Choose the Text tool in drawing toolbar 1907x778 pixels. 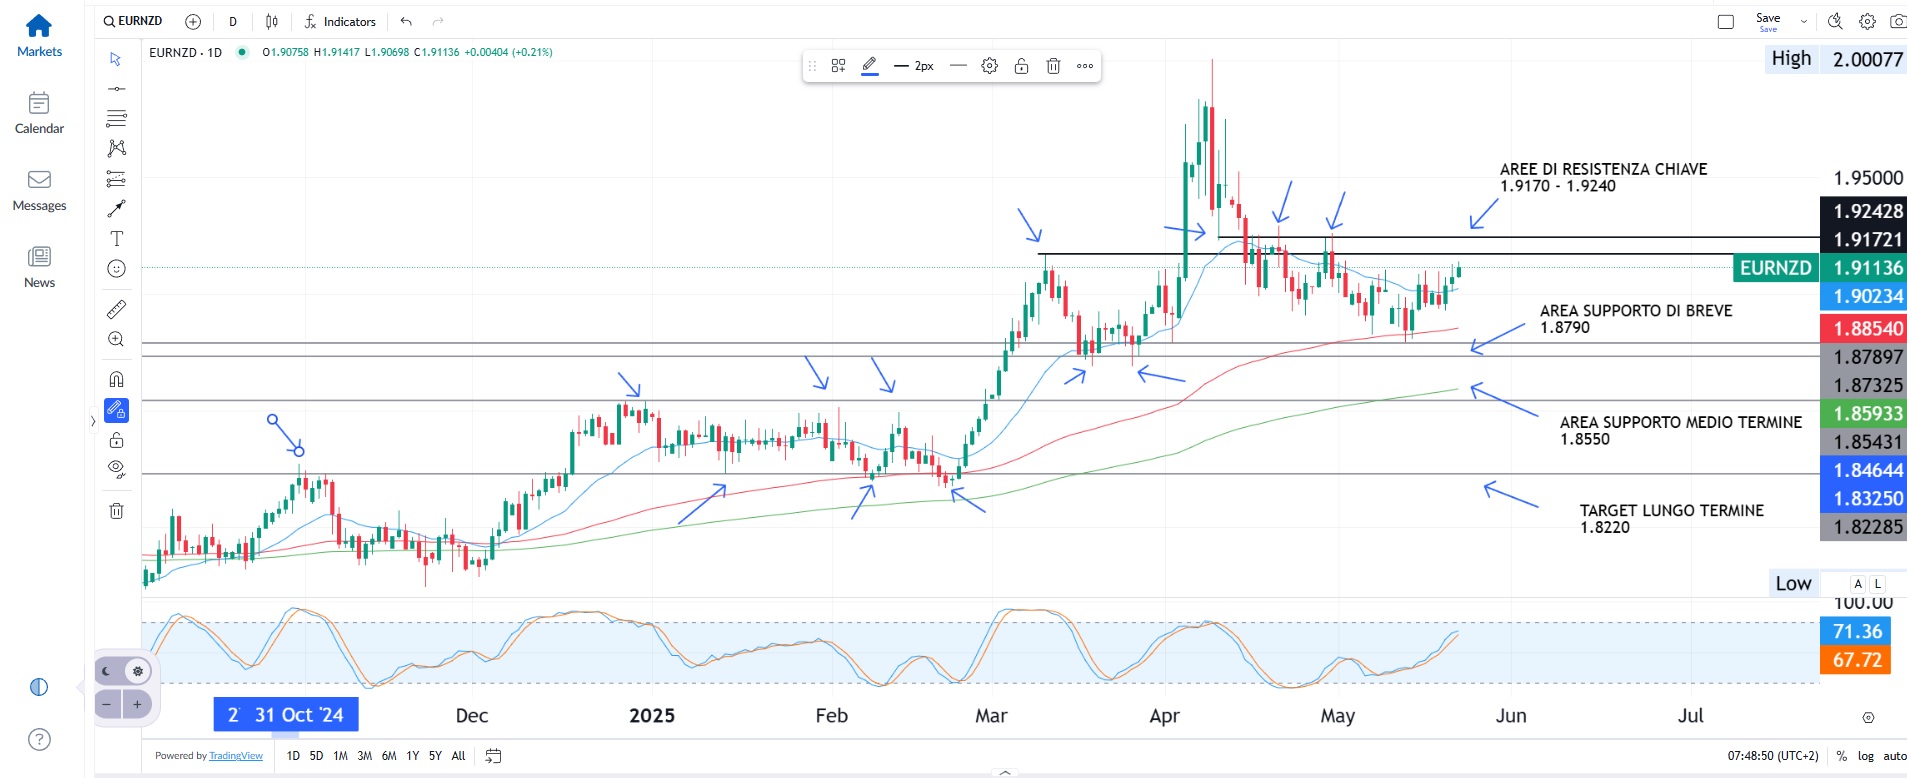click(x=116, y=239)
